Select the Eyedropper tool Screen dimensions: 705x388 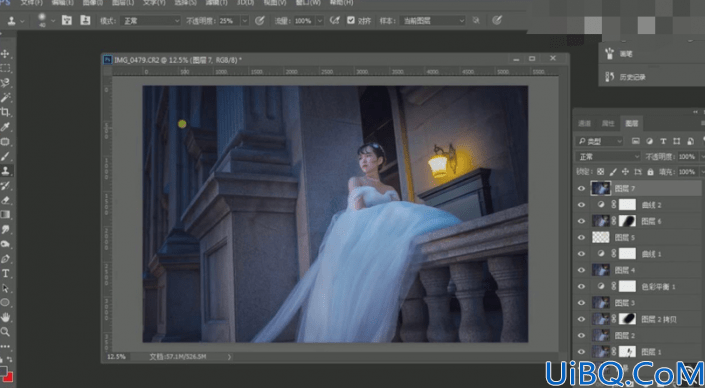5,127
